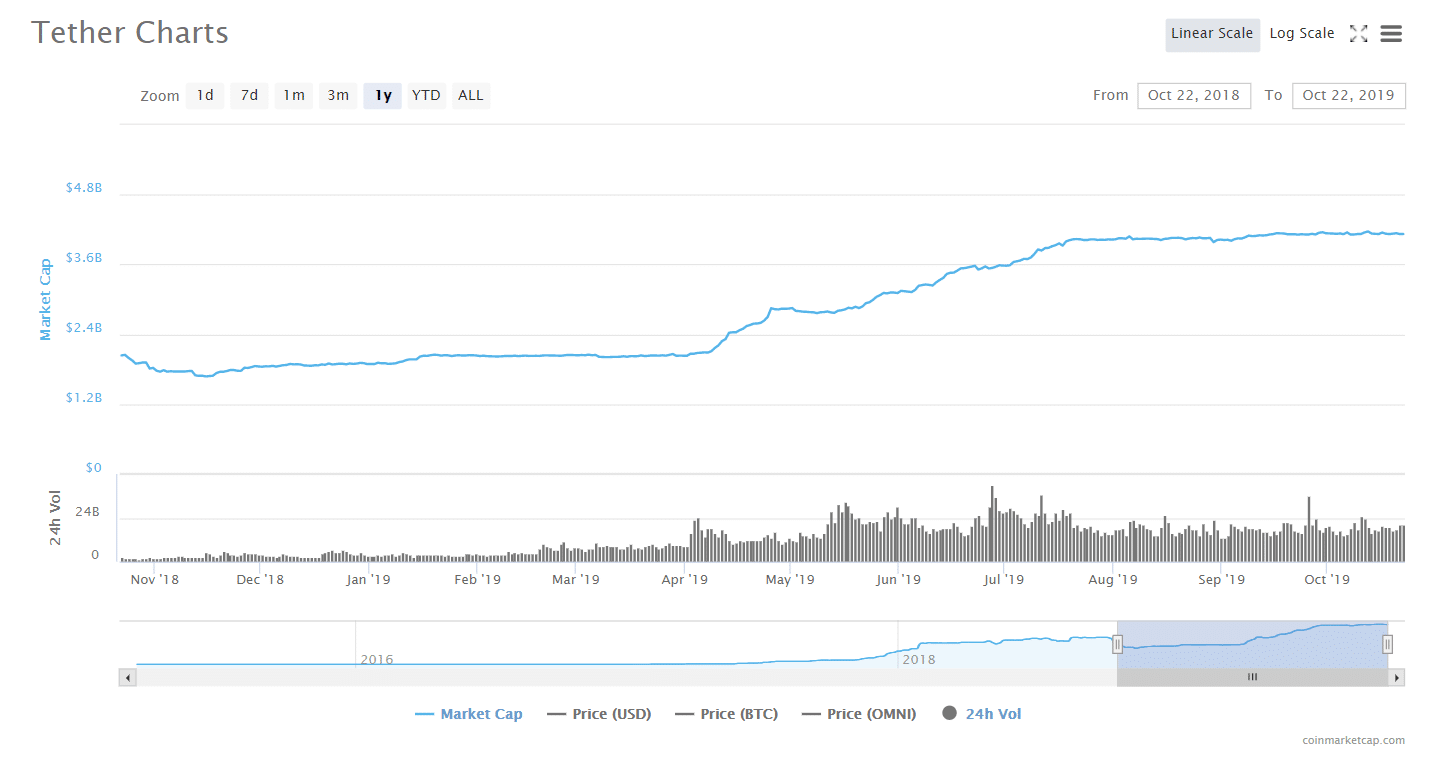This screenshot has width=1432, height=765.
Task: Edit the From date field
Action: 1193,96
